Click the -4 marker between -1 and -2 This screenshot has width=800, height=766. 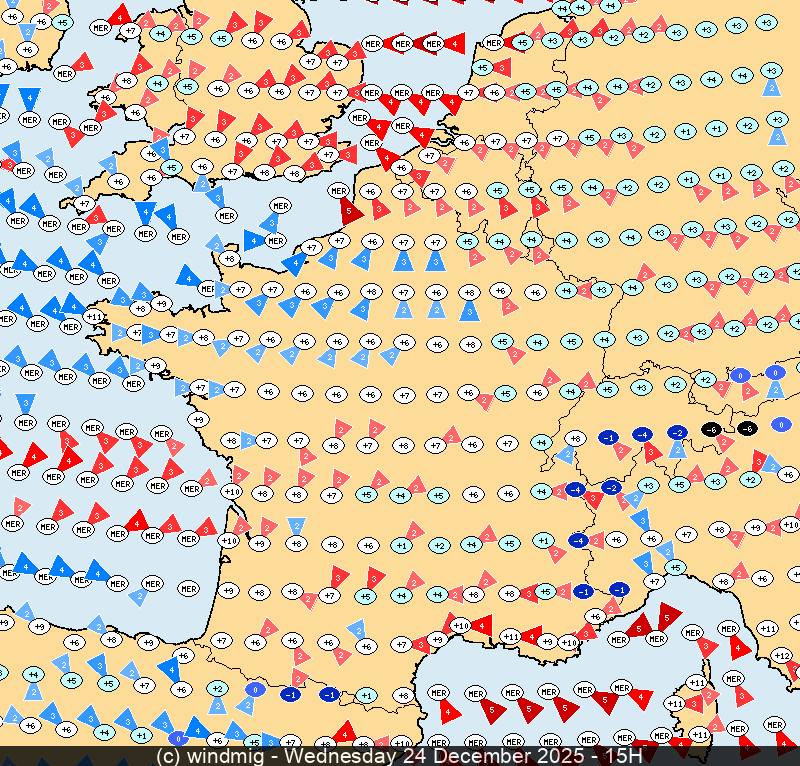point(643,434)
